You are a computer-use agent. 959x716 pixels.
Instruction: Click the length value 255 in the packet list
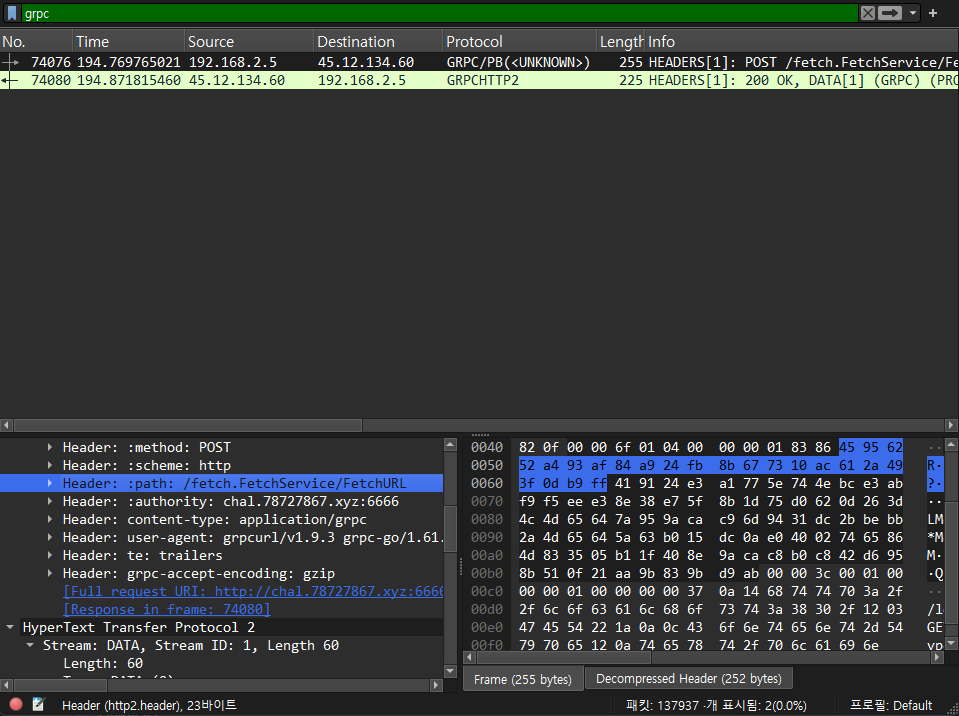pyautogui.click(x=631, y=62)
